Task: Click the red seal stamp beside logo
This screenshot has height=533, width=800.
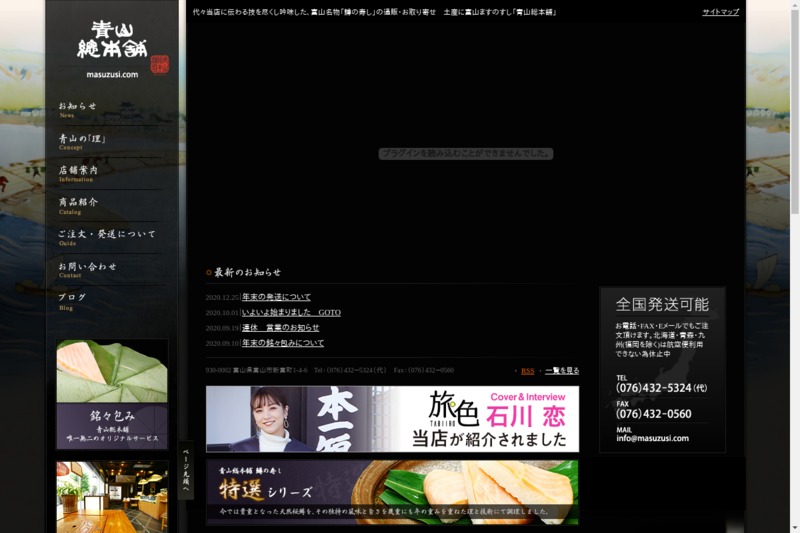Action: [160, 64]
